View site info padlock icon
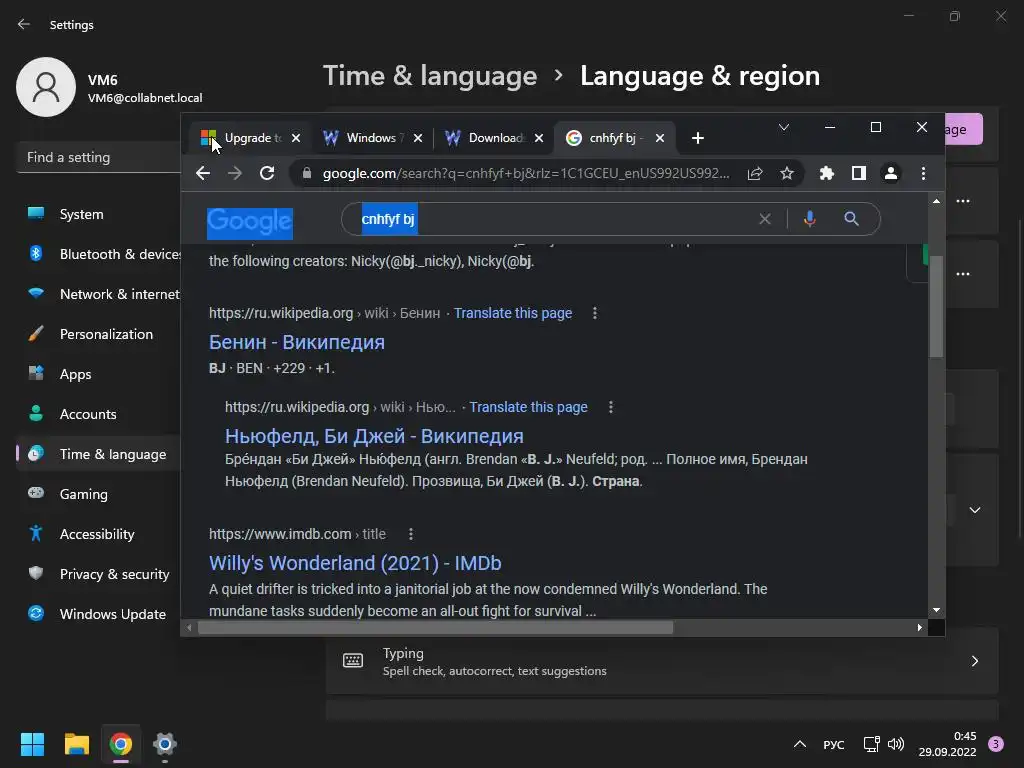1024x768 pixels. tap(306, 173)
